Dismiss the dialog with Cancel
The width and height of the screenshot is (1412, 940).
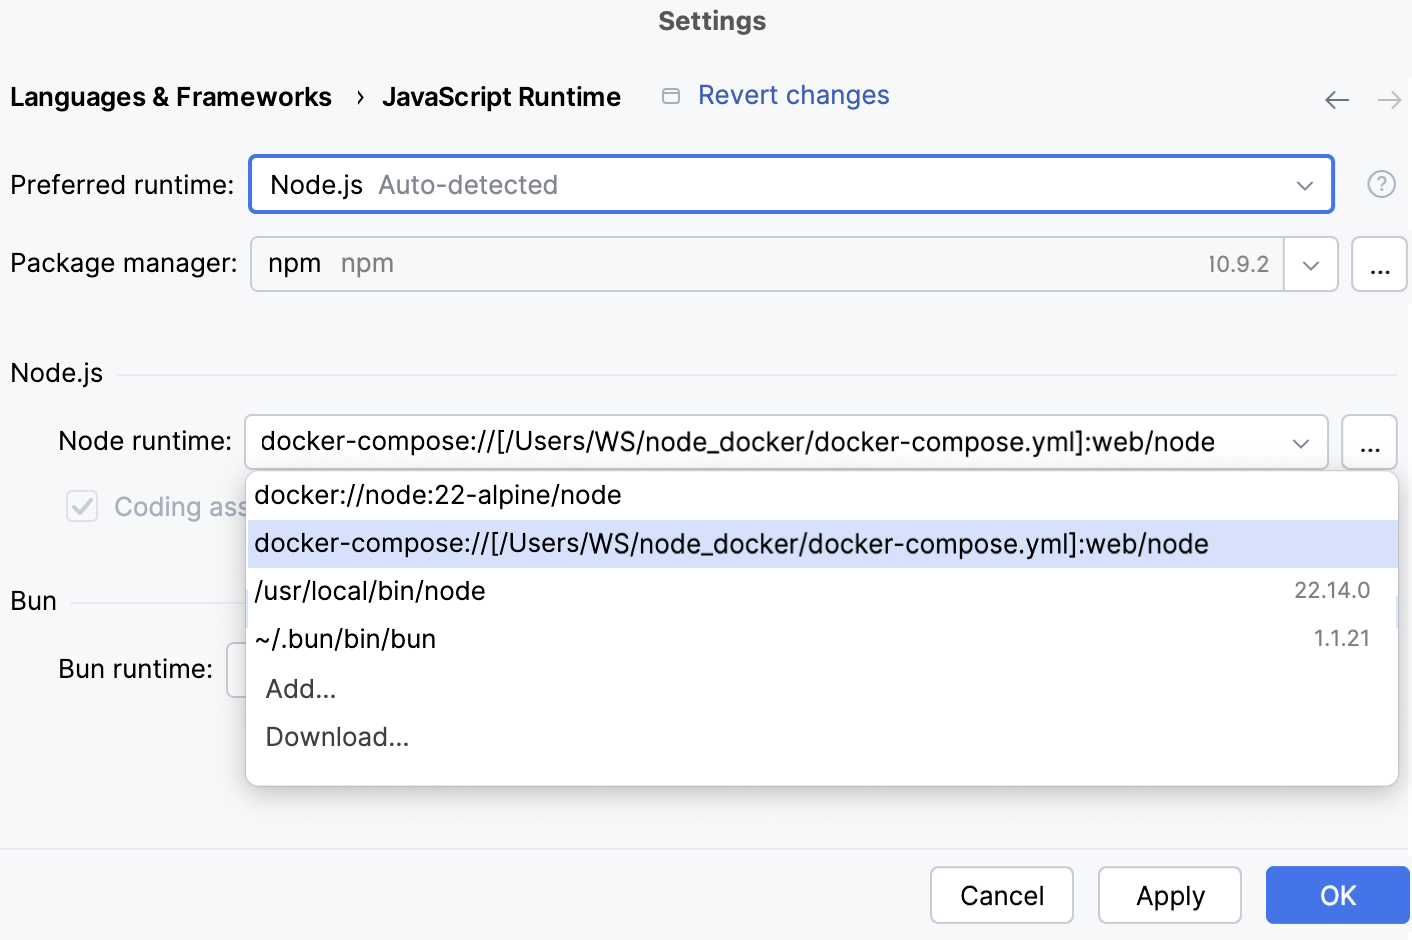[1001, 895]
